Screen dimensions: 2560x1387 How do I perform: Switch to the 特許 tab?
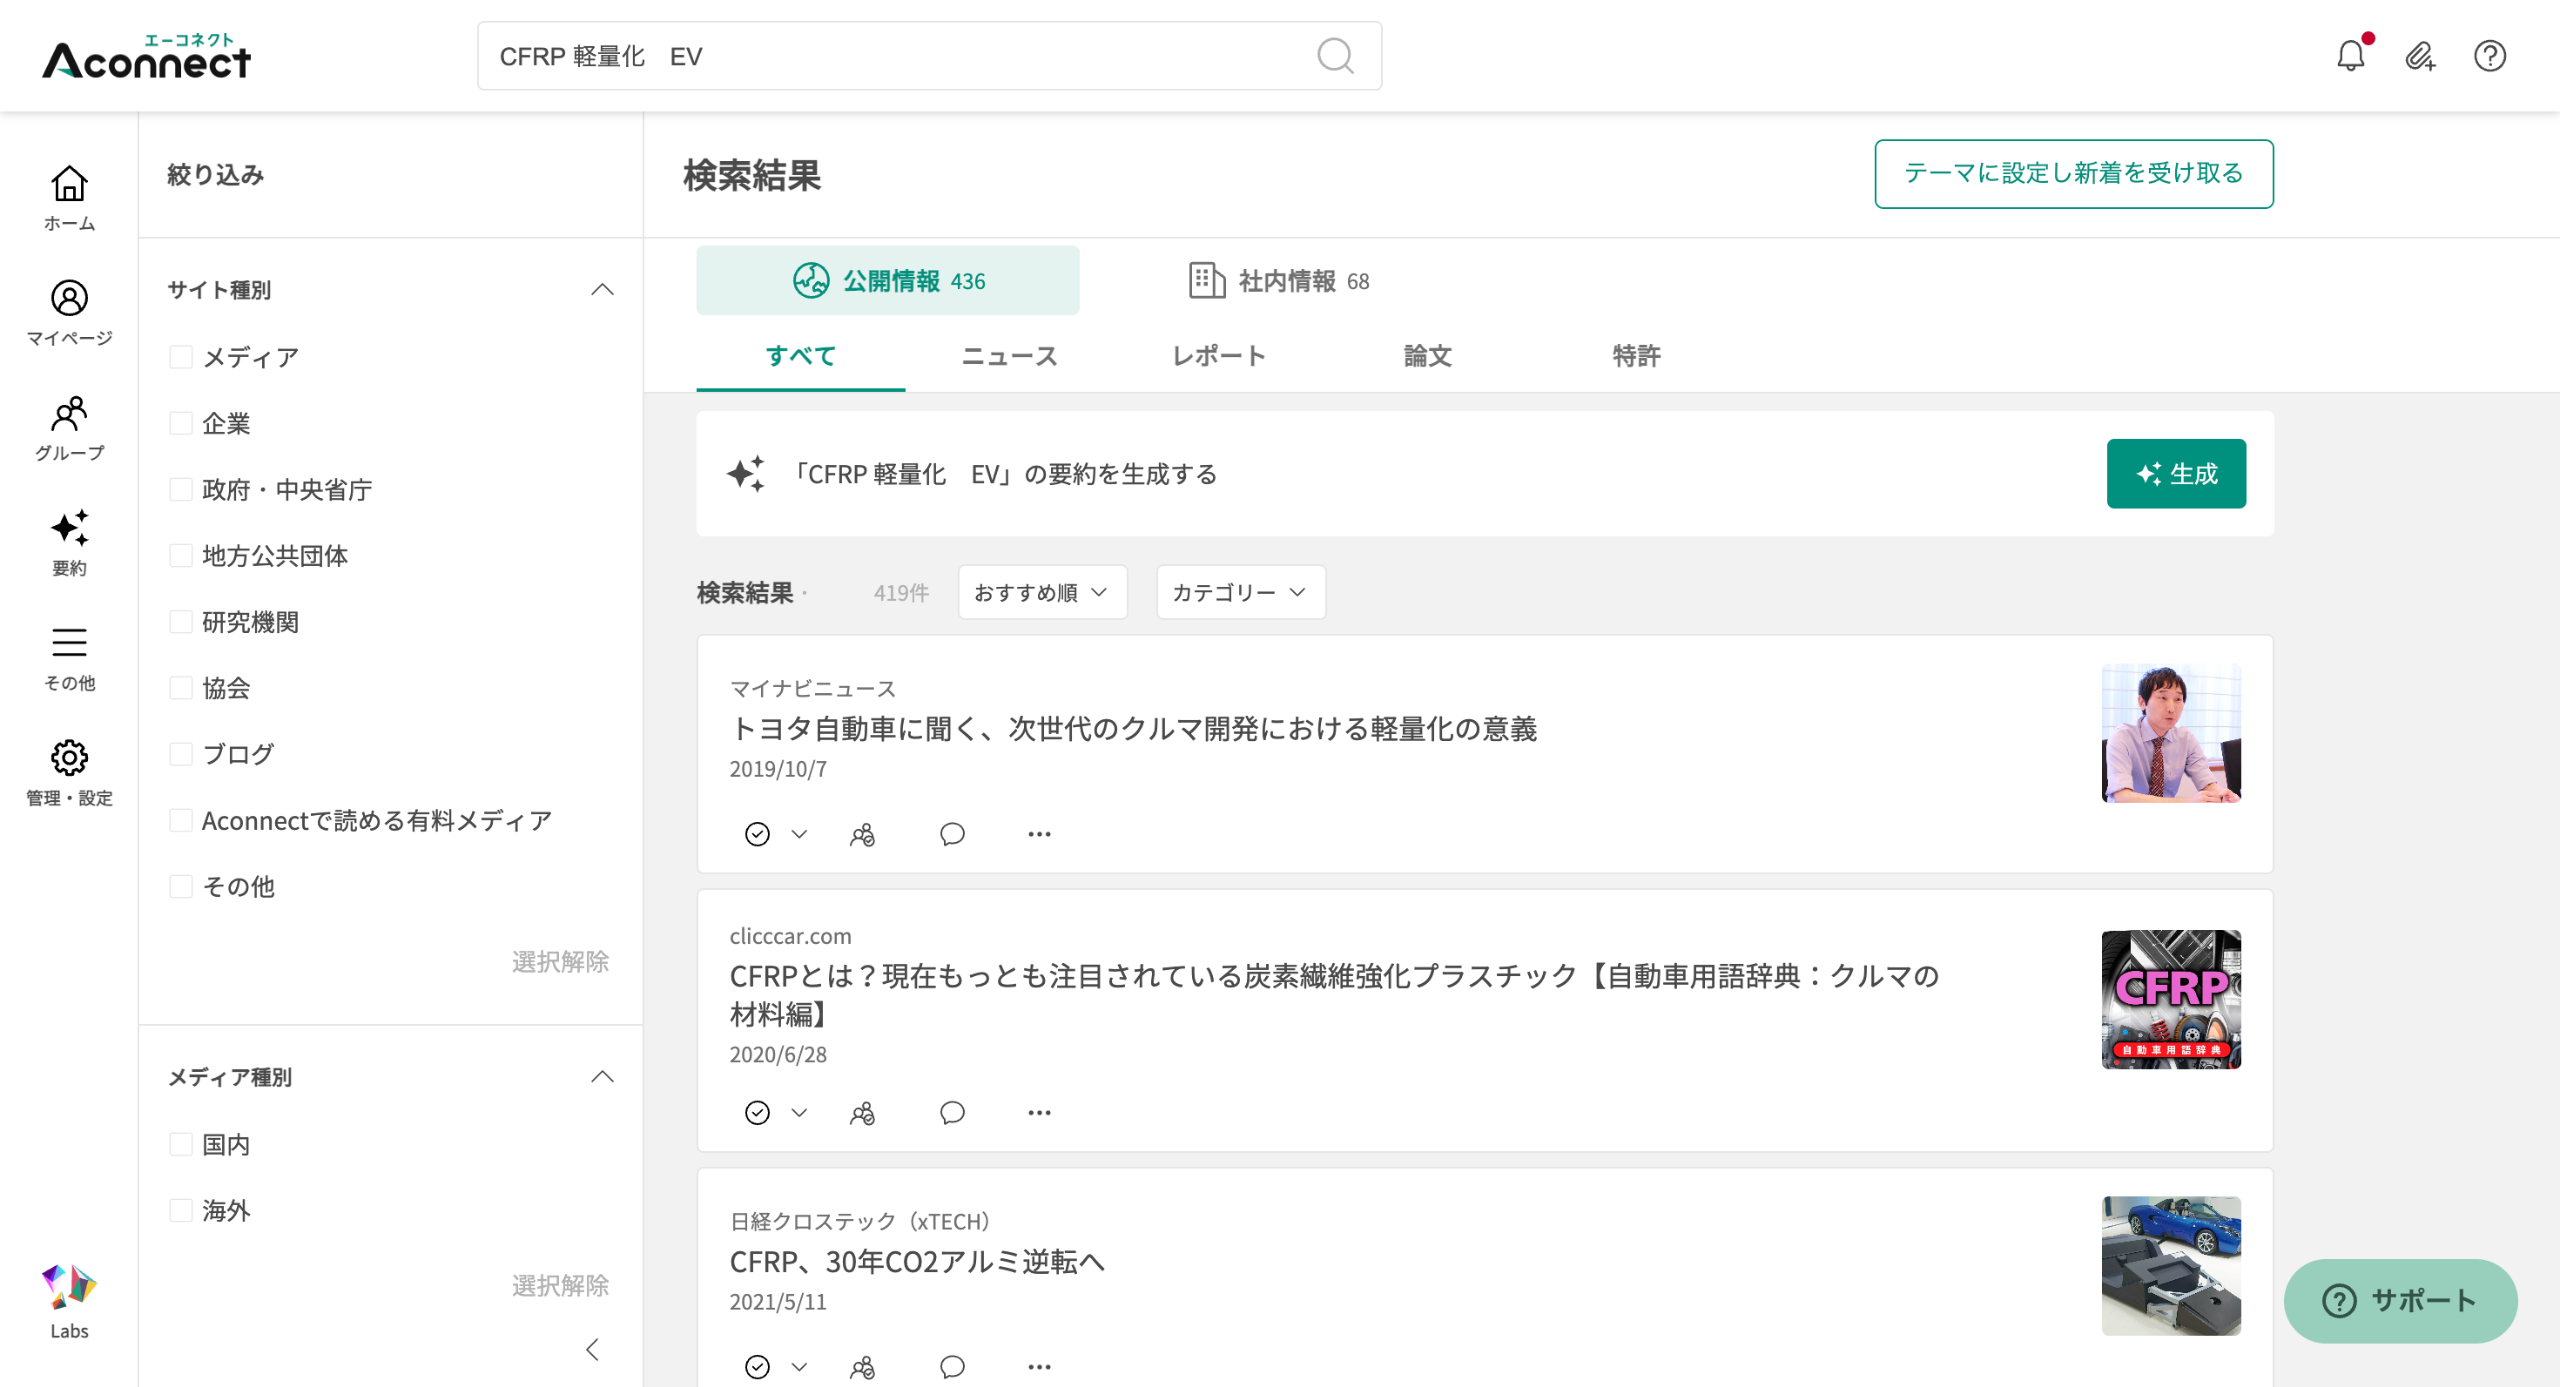pos(1636,356)
